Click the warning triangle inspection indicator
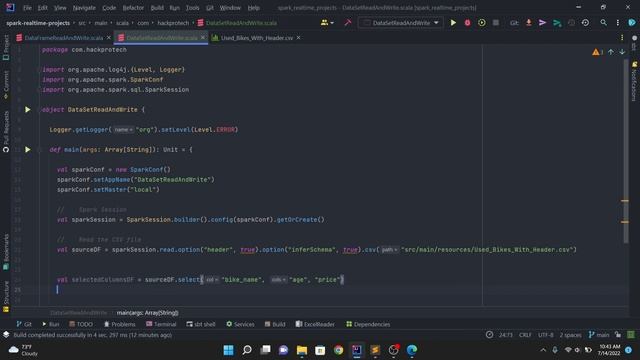640x360 pixels. [597, 52]
